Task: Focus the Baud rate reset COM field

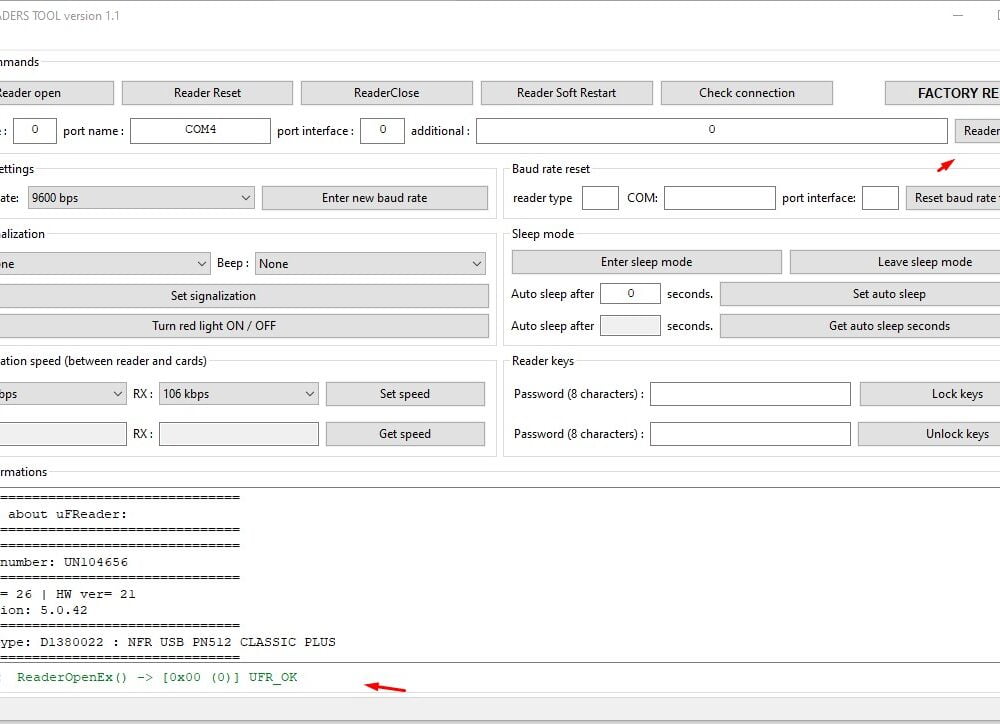Action: (719, 198)
